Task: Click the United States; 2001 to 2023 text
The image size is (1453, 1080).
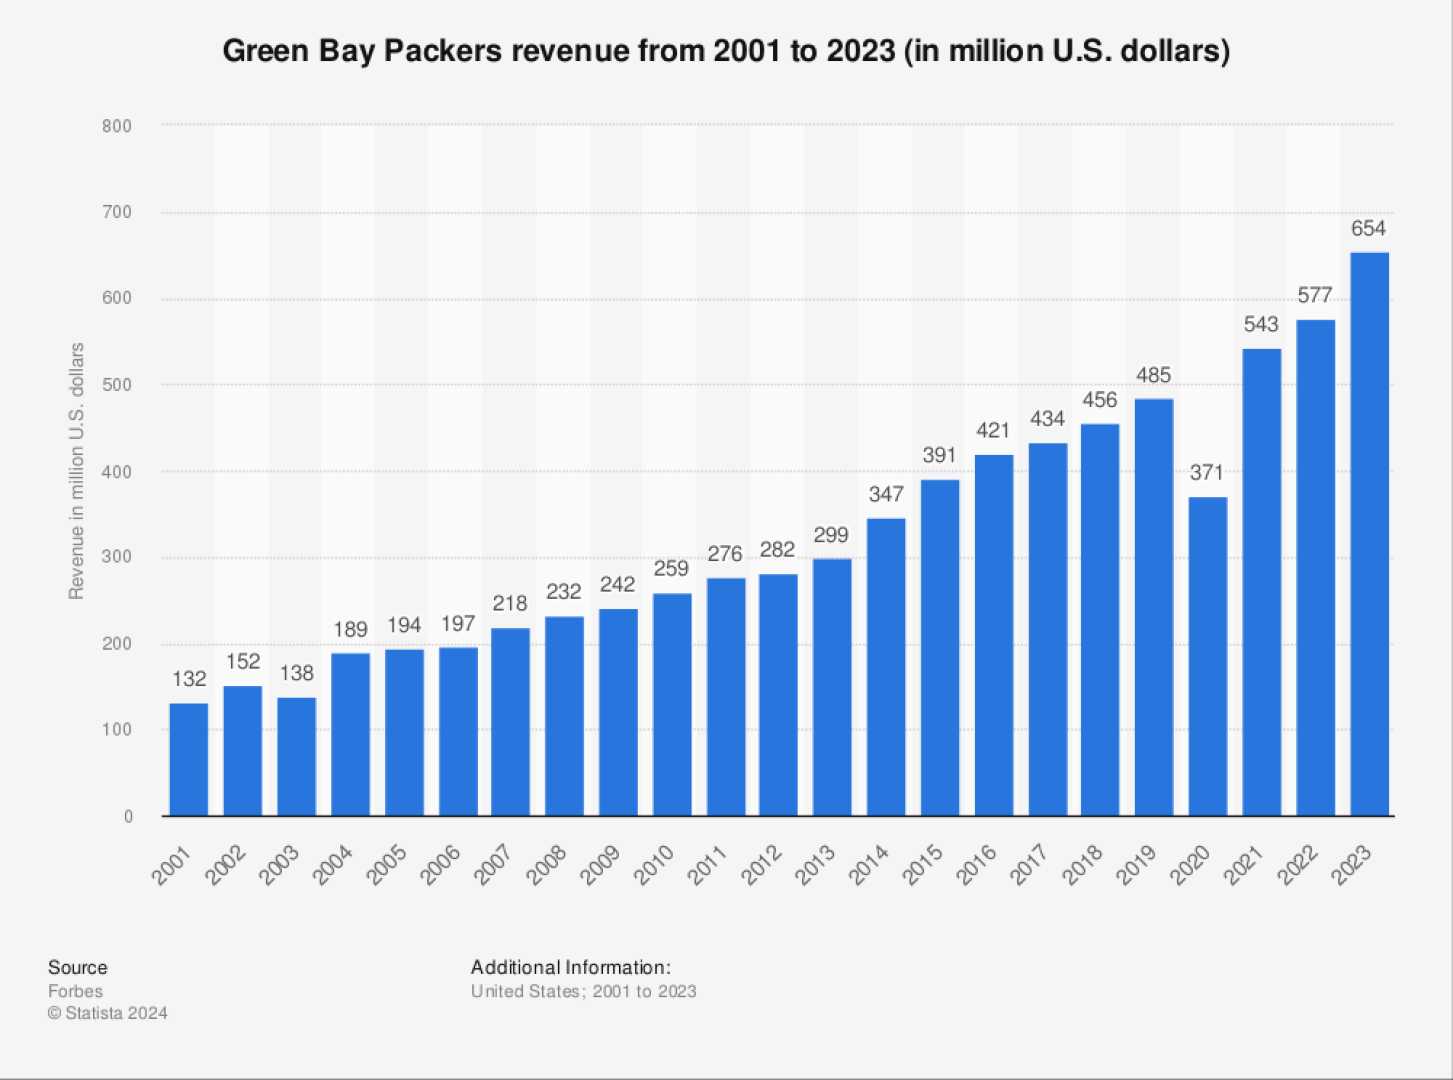Action: tap(584, 991)
